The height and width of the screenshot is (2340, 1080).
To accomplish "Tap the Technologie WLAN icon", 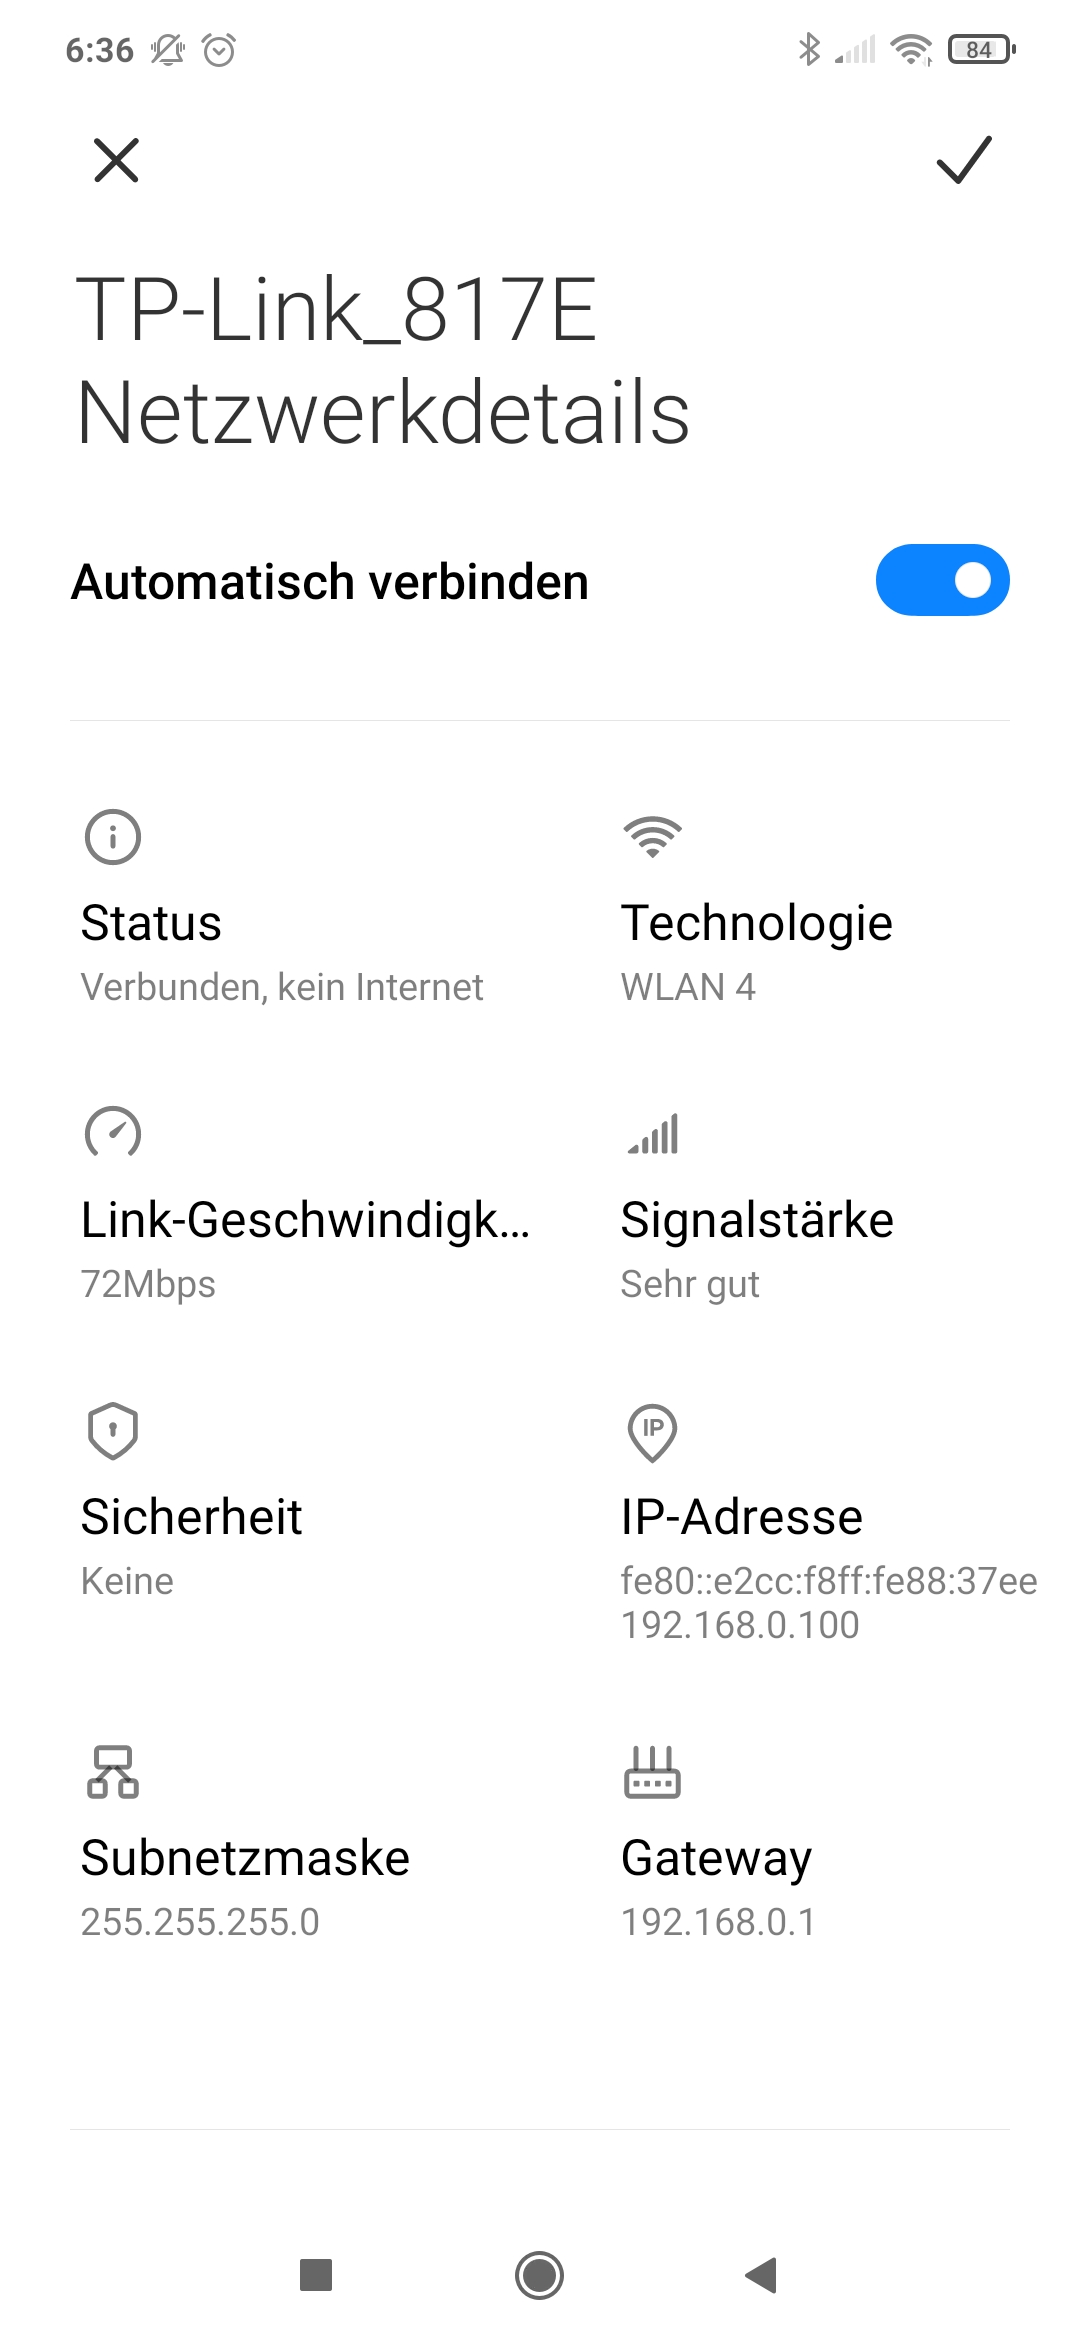I will pos(652,837).
